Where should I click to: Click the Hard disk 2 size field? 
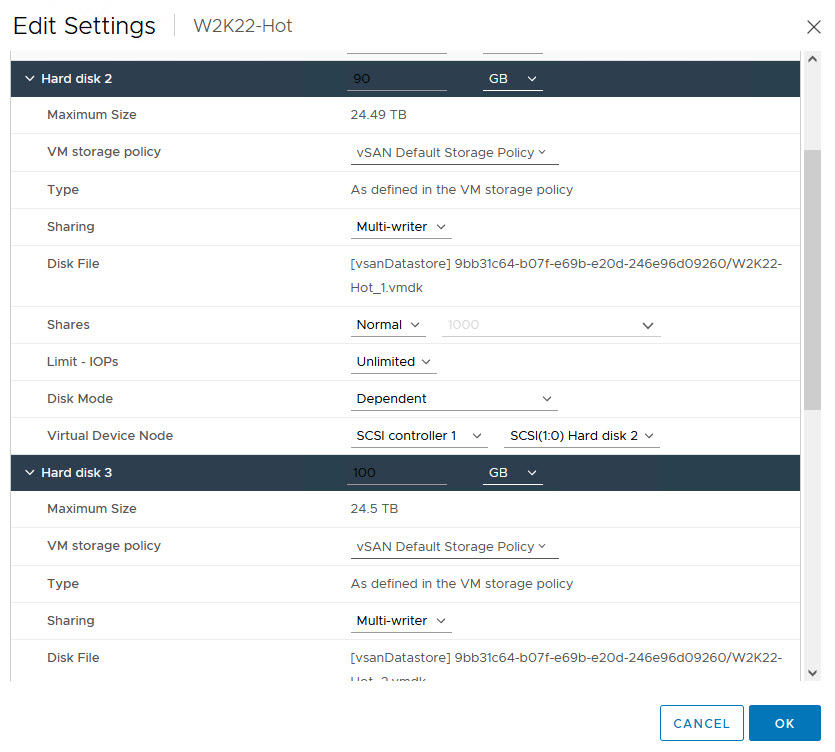(x=396, y=78)
